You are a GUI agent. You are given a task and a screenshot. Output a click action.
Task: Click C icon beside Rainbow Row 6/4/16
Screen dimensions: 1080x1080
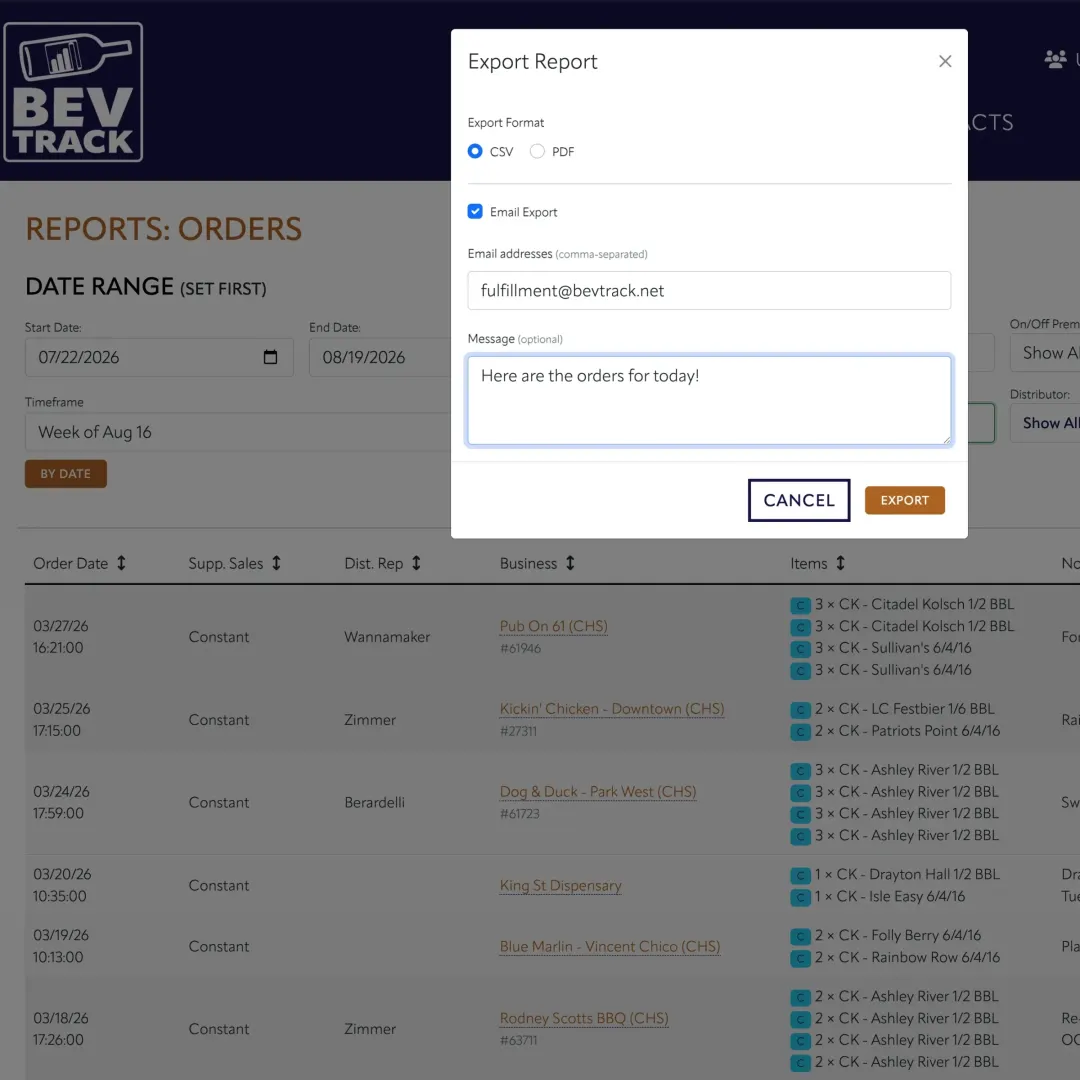tap(800, 958)
